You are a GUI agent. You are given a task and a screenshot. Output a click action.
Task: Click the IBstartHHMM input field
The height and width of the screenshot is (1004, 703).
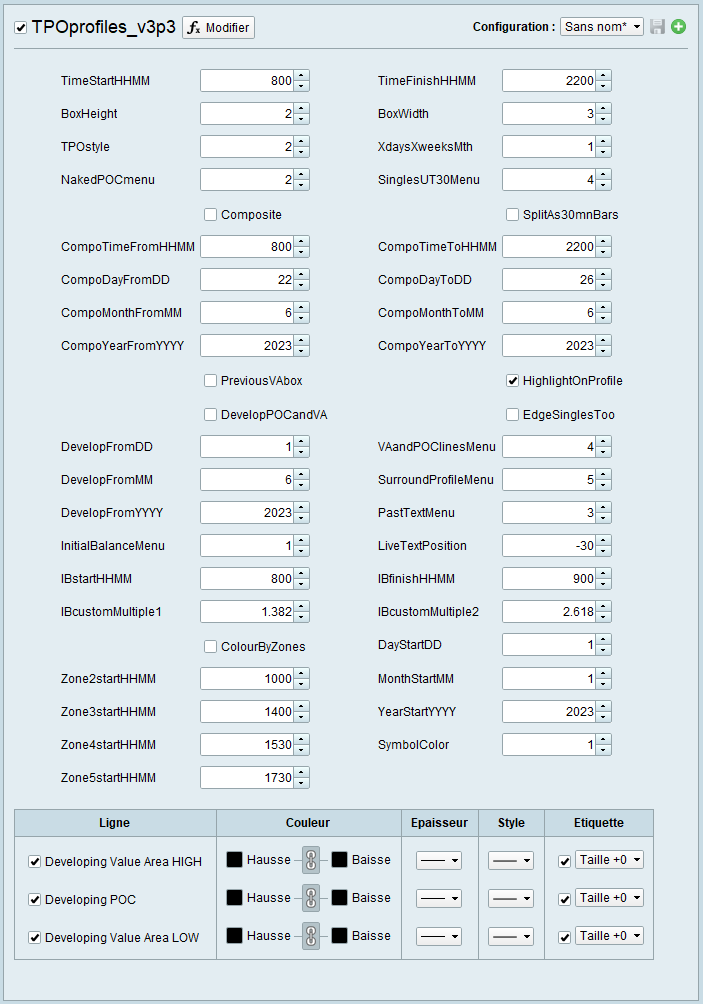pos(247,579)
